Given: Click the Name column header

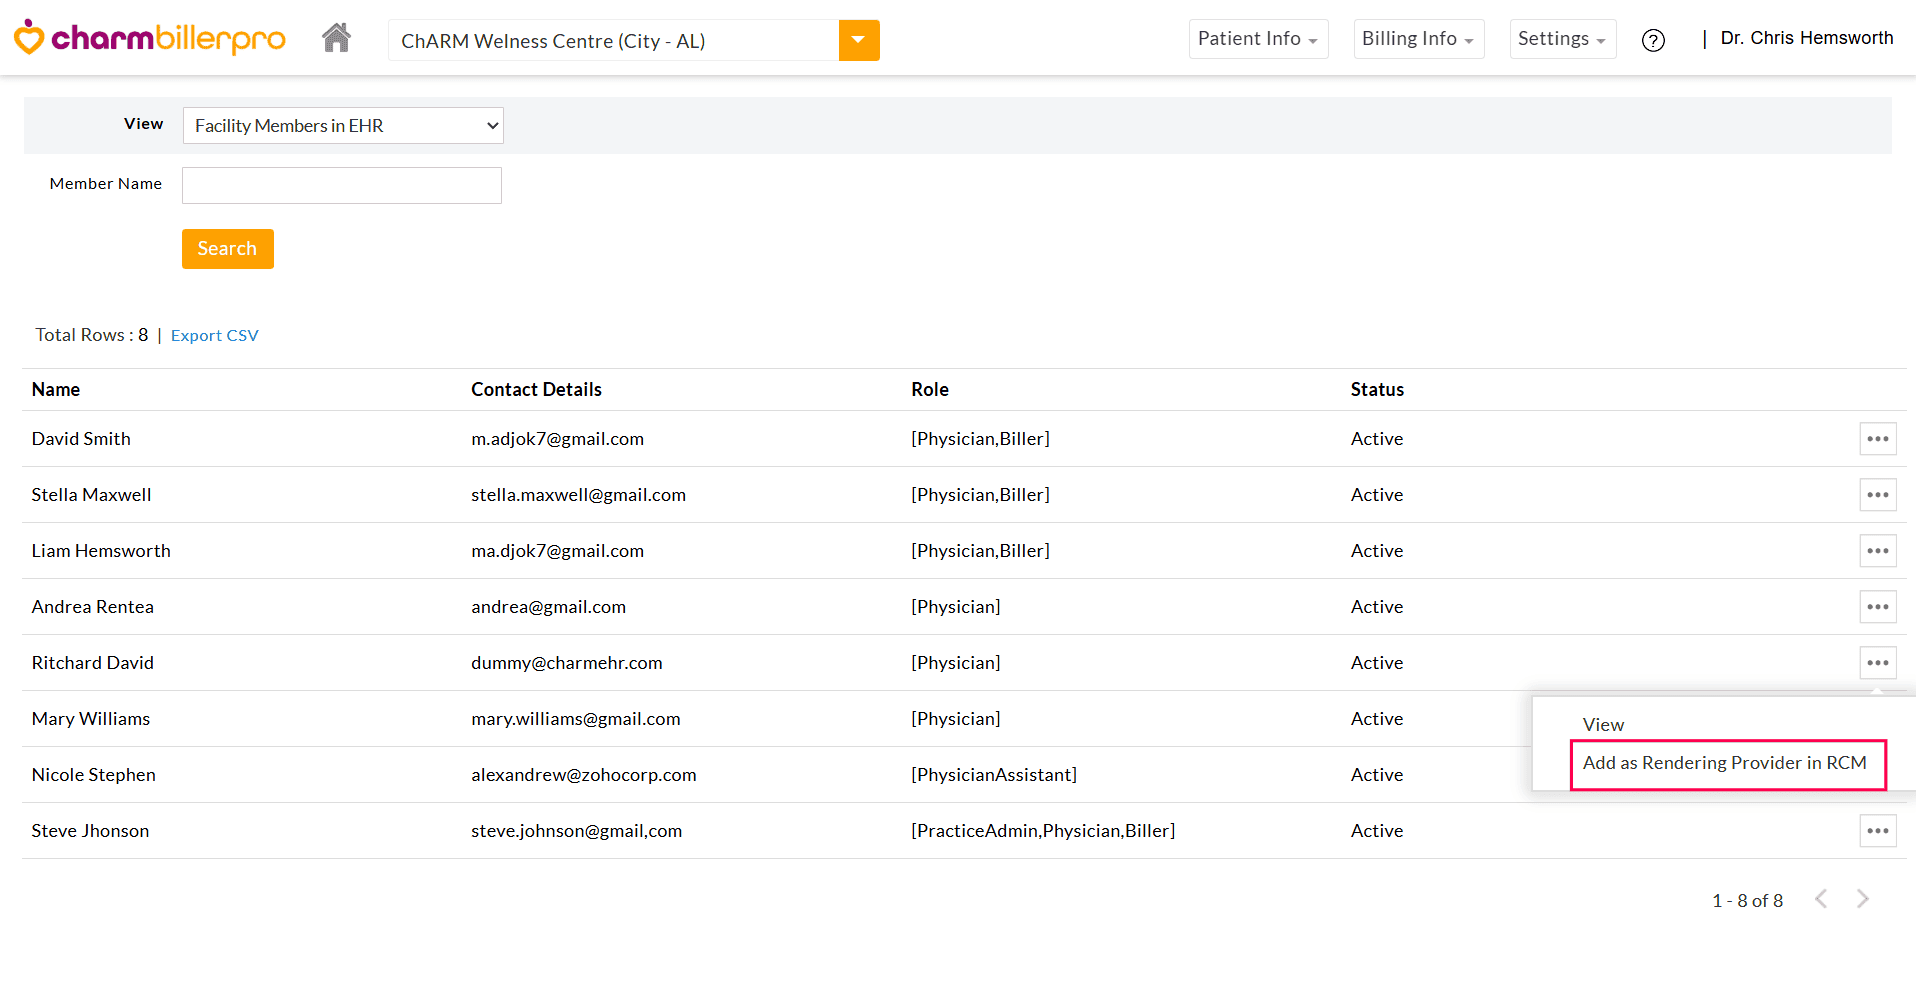Looking at the screenshot, I should point(56,390).
